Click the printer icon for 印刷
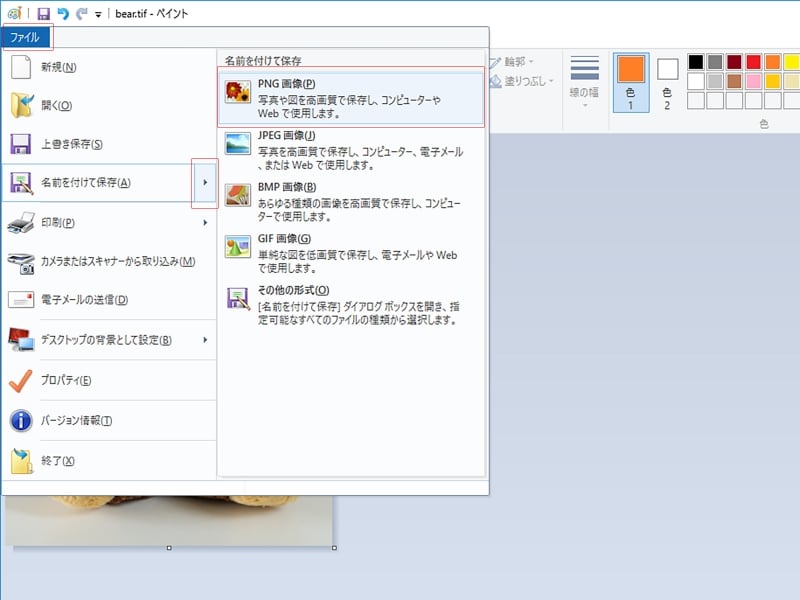The height and width of the screenshot is (600, 800). click(x=21, y=222)
